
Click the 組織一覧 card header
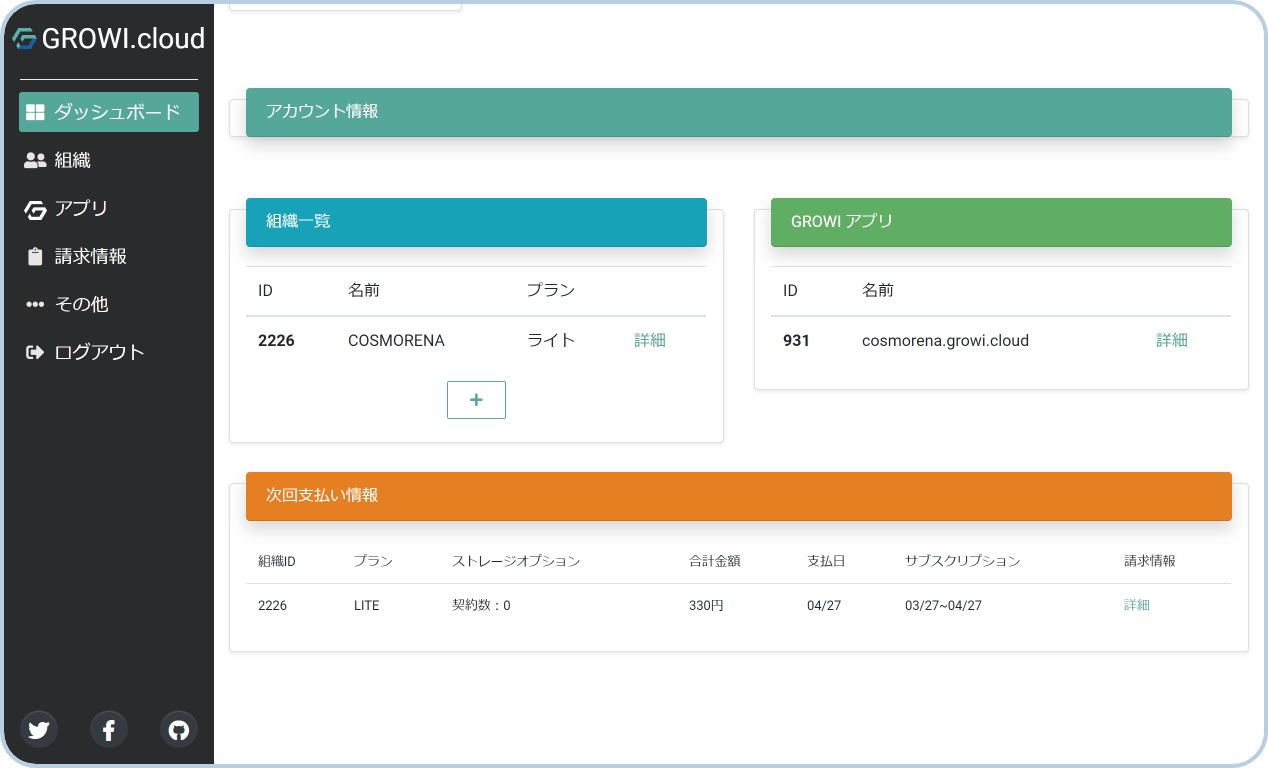tap(476, 222)
